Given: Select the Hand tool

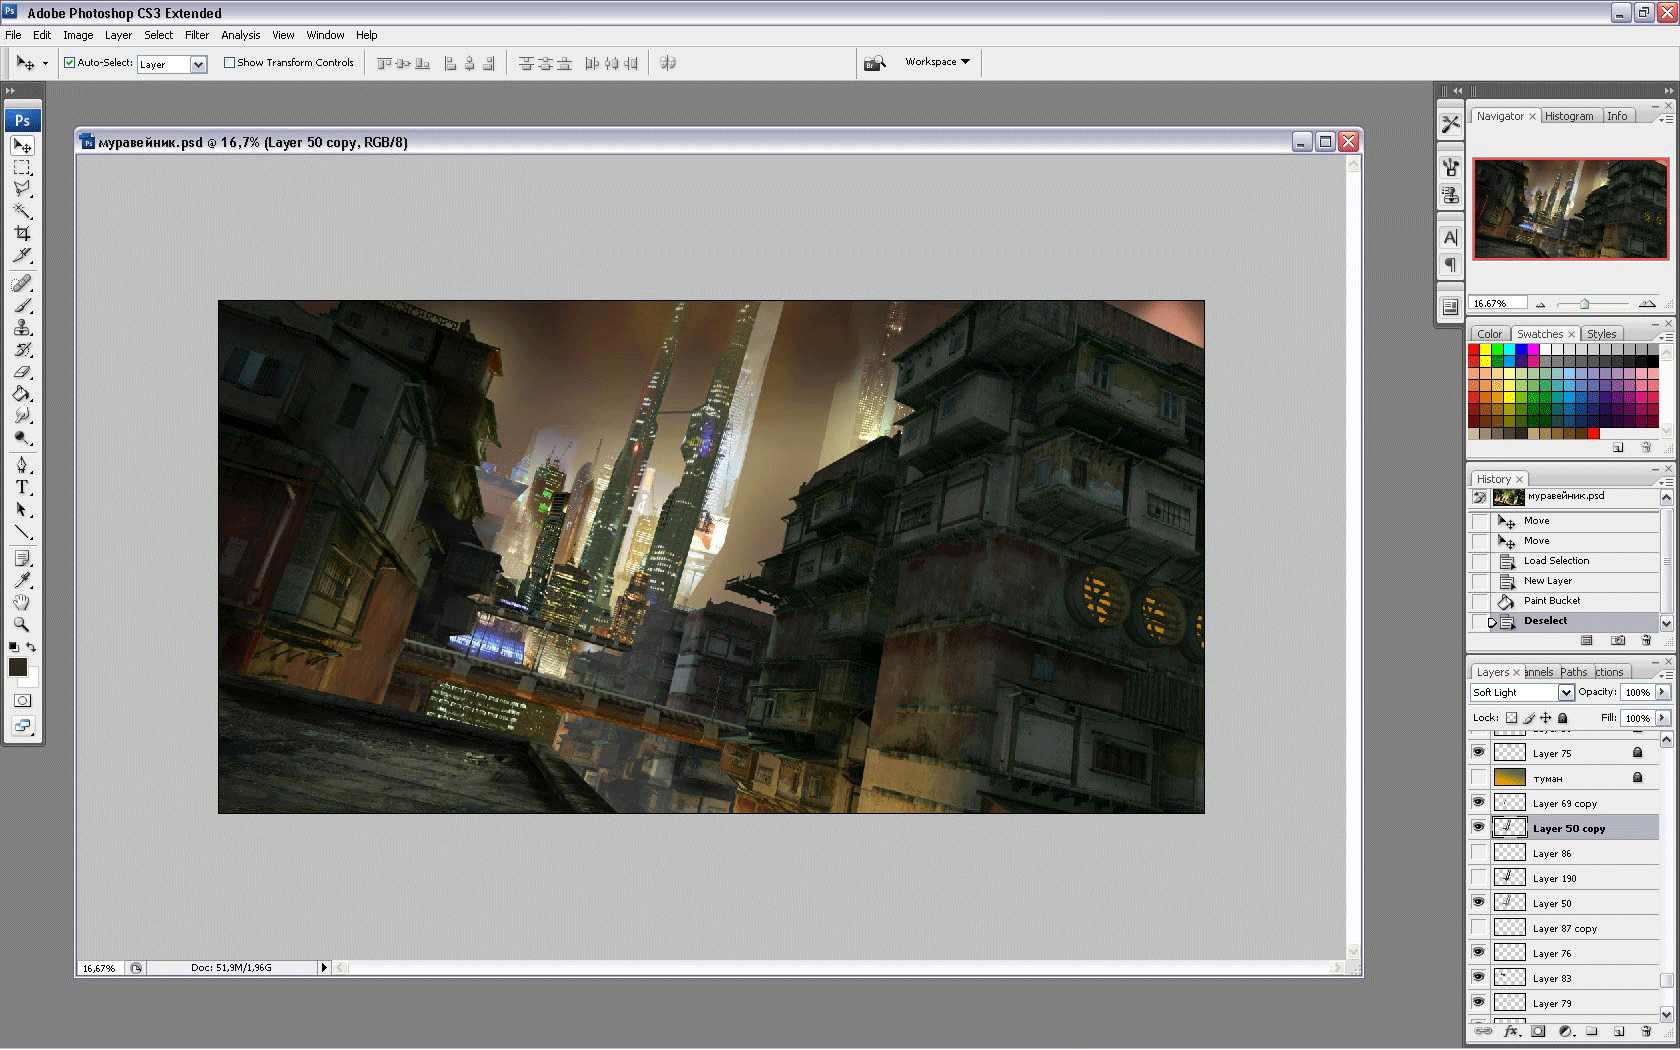Looking at the screenshot, I should [22, 602].
